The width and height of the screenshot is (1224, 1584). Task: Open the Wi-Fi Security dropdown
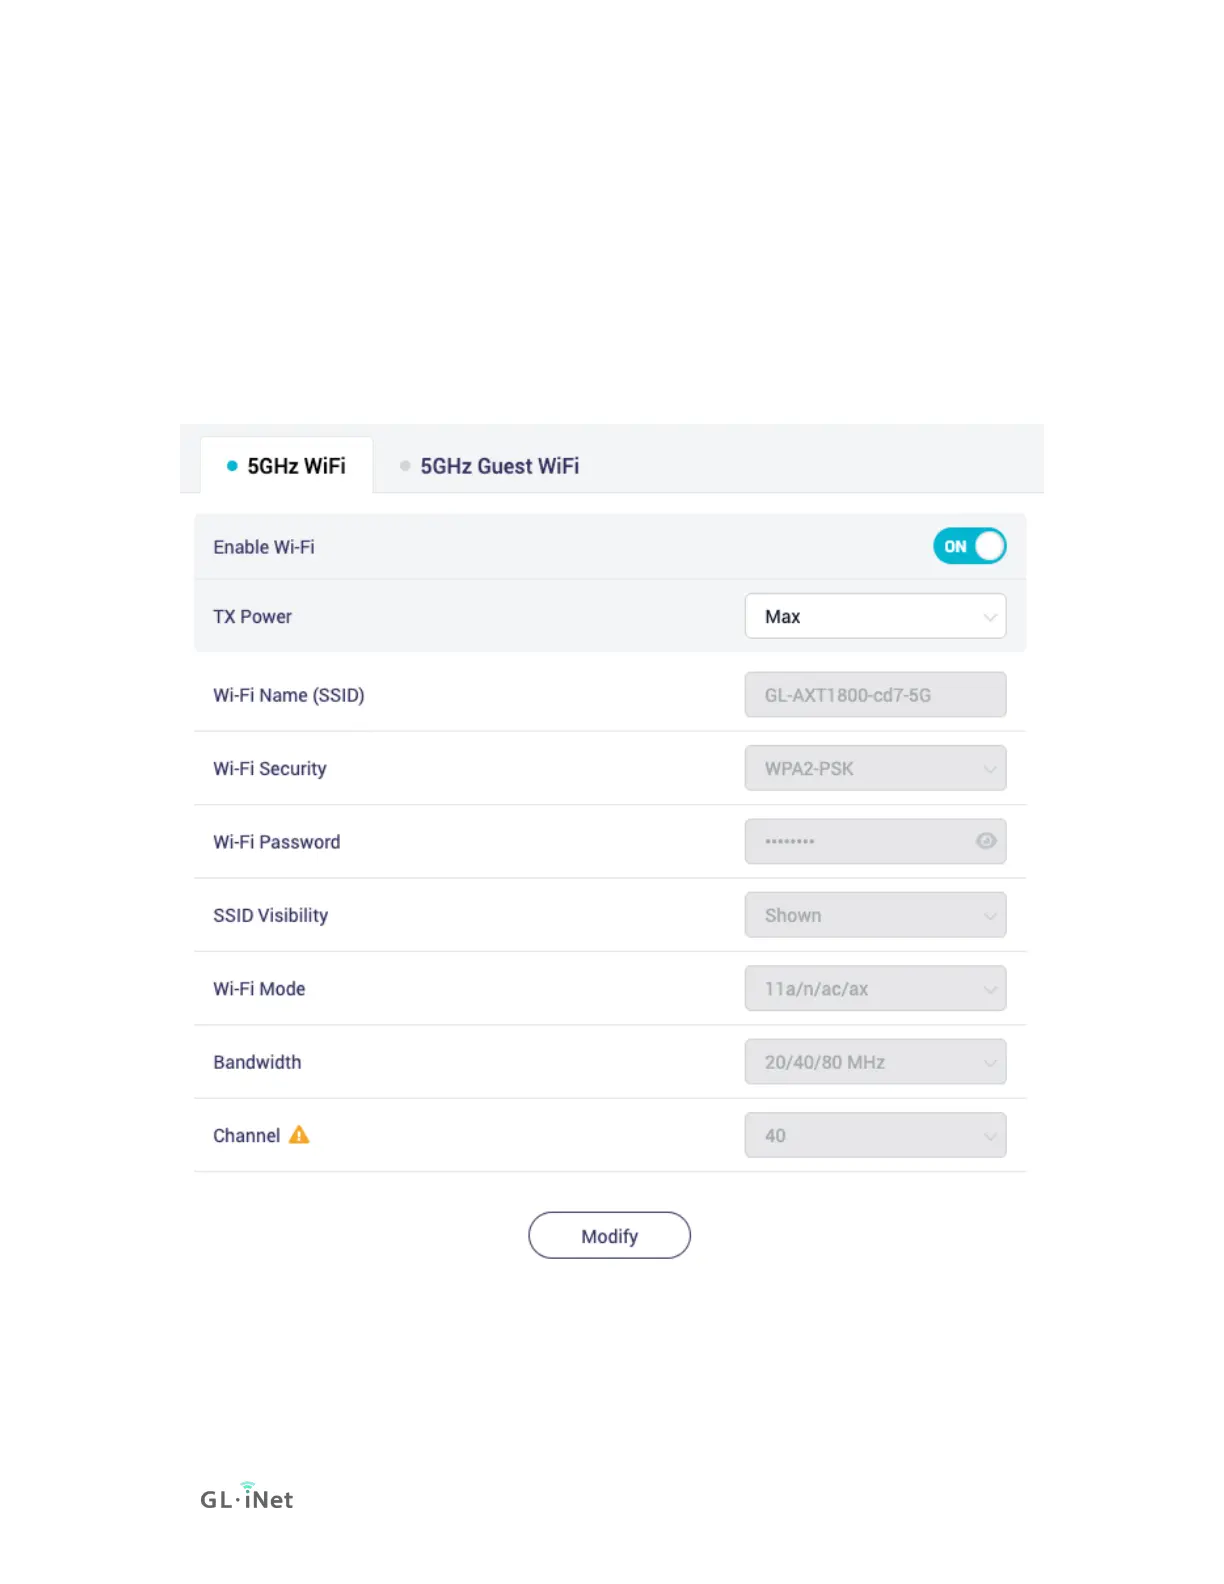[875, 768]
